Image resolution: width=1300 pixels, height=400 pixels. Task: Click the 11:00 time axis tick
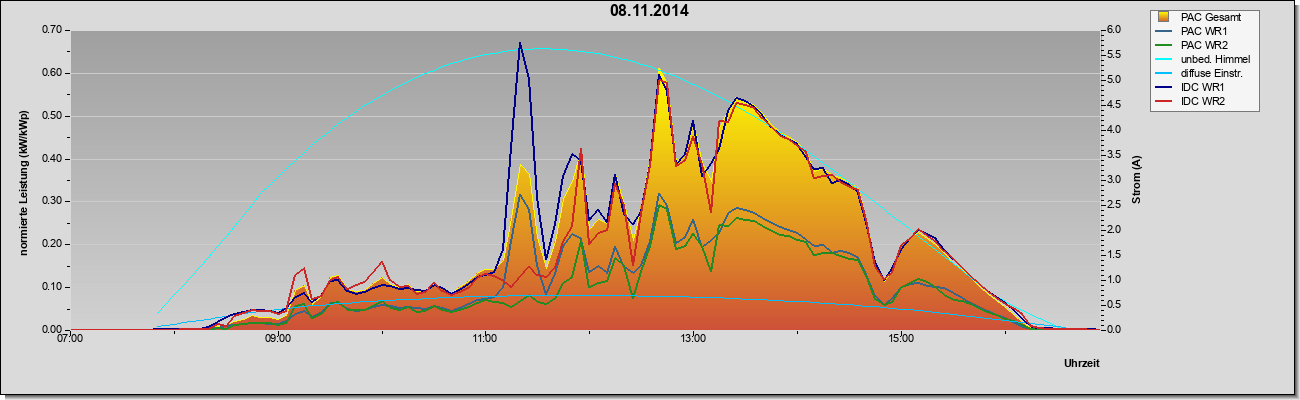(485, 340)
